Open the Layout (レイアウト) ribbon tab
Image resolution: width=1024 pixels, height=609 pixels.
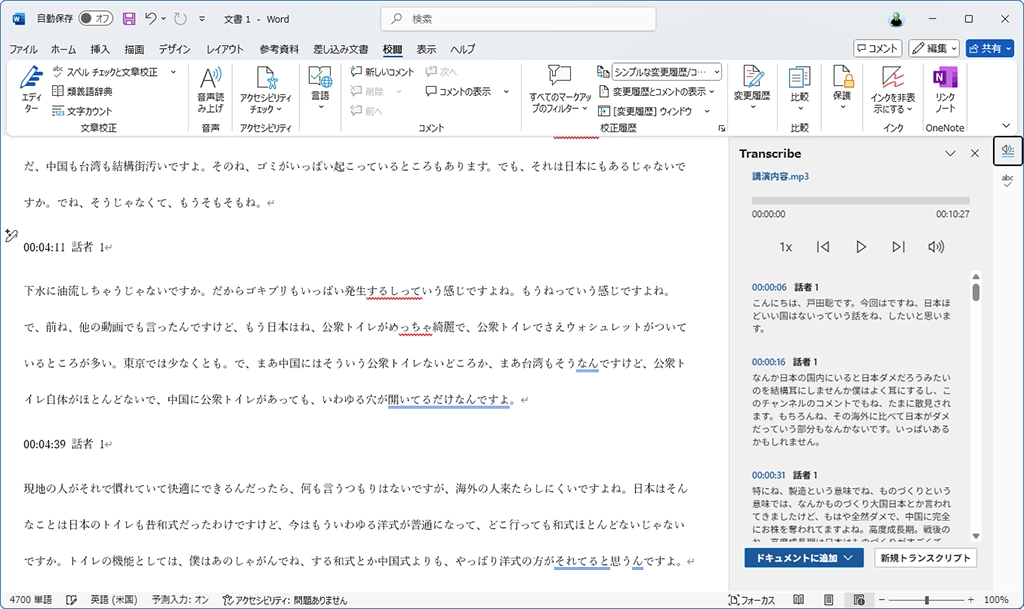pyautogui.click(x=224, y=49)
